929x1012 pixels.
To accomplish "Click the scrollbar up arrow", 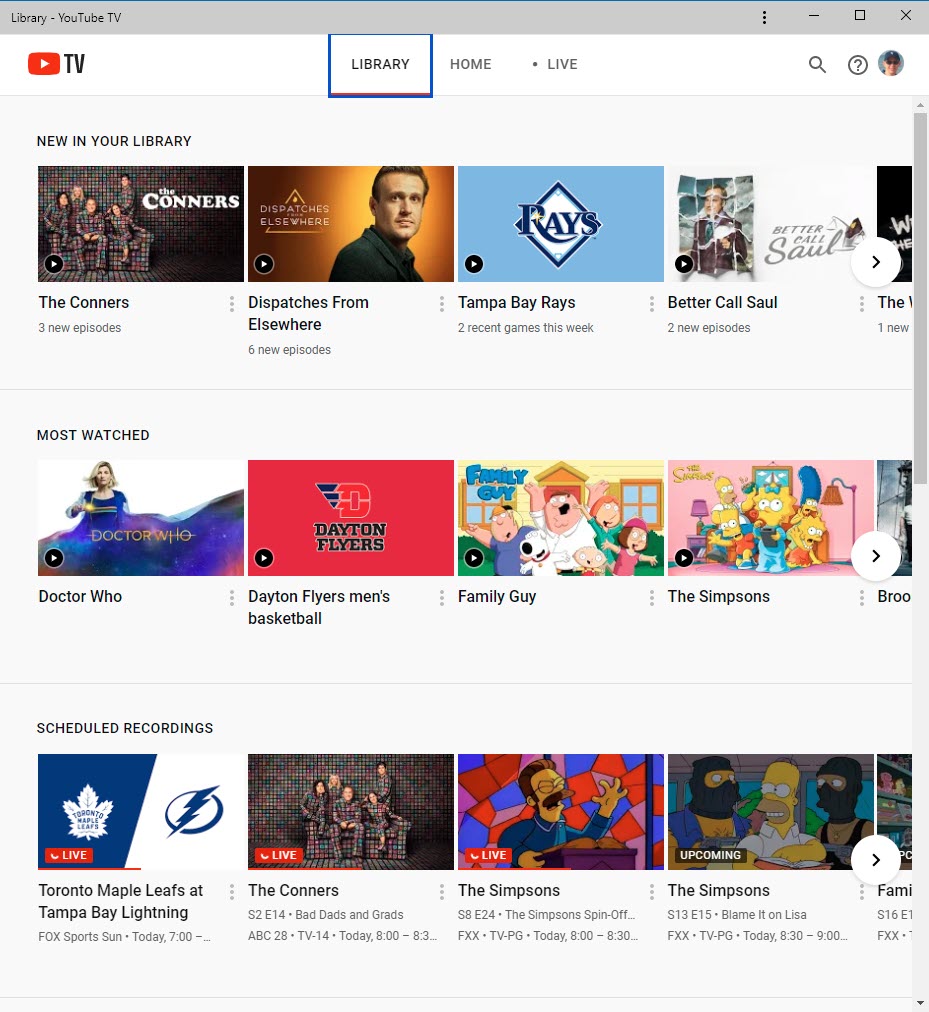I will (920, 105).
